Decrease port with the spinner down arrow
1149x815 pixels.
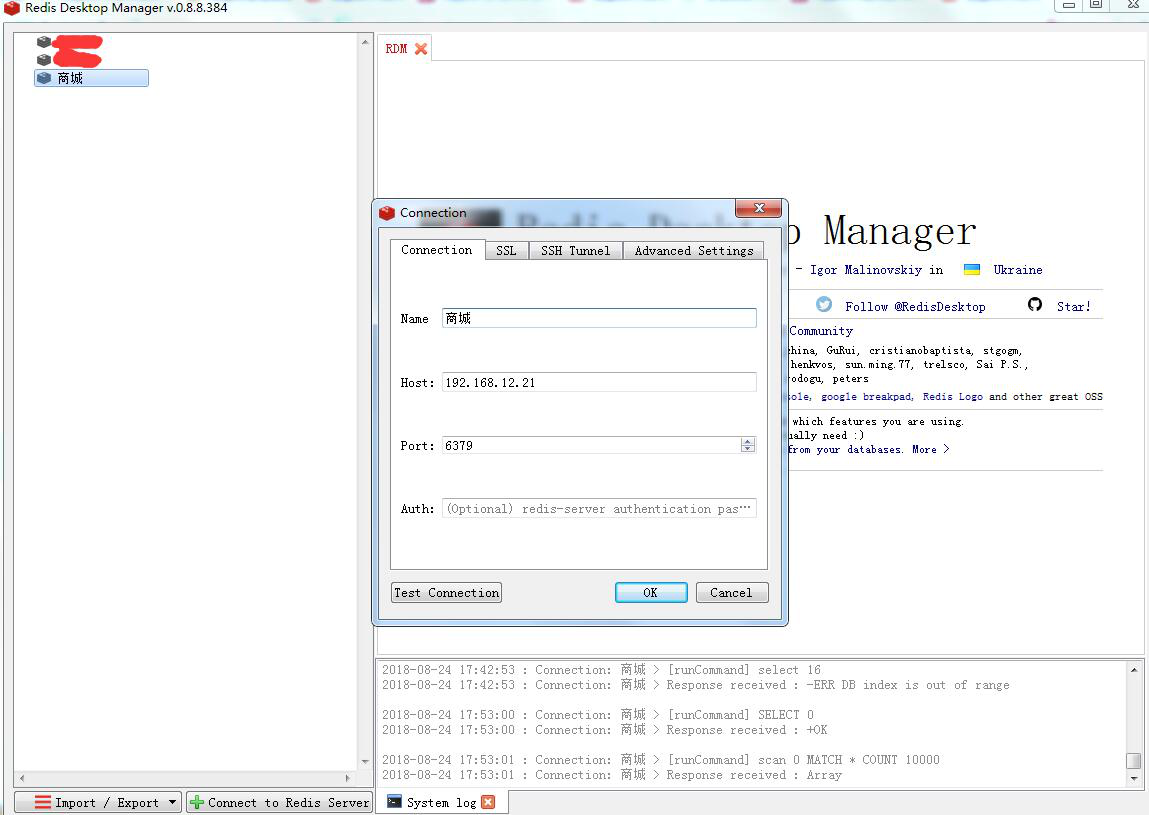(747, 449)
